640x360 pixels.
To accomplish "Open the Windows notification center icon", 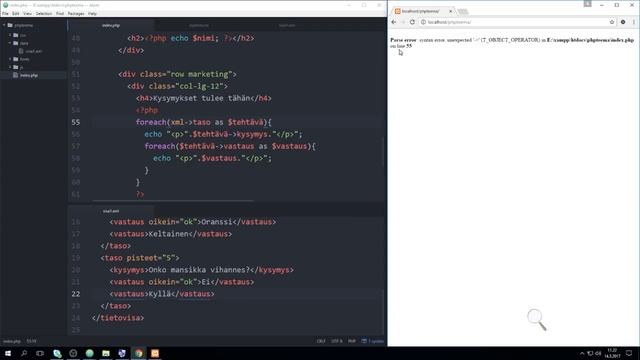I will click(629, 353).
